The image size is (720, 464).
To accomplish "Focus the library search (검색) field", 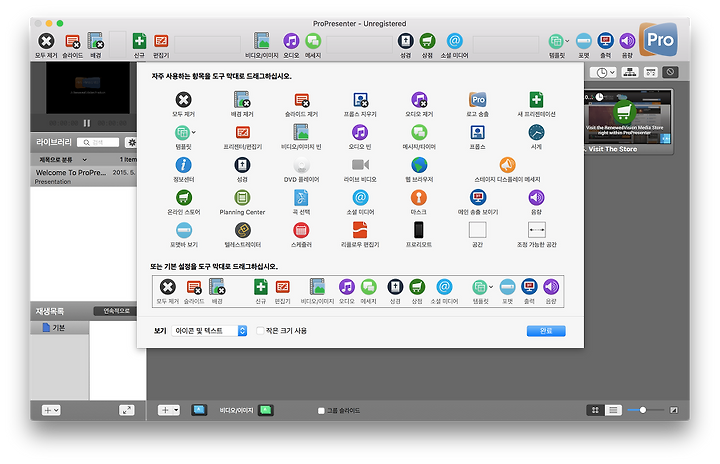I will [98, 142].
